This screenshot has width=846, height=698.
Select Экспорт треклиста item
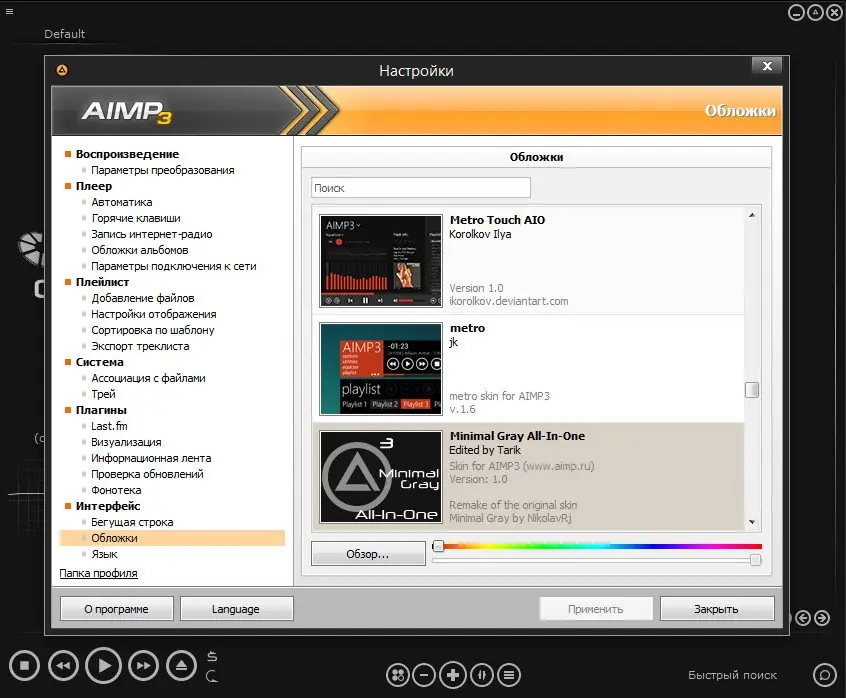click(140, 346)
